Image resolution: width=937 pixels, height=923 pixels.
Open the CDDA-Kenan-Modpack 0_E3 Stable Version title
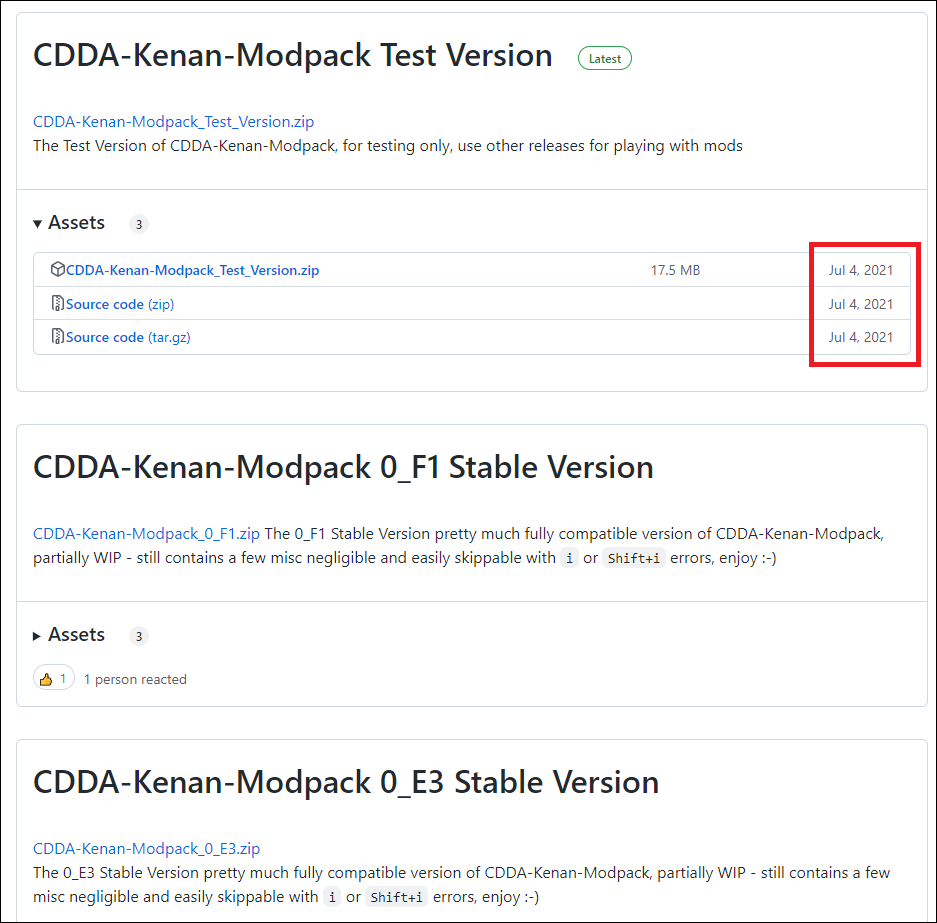click(x=346, y=782)
